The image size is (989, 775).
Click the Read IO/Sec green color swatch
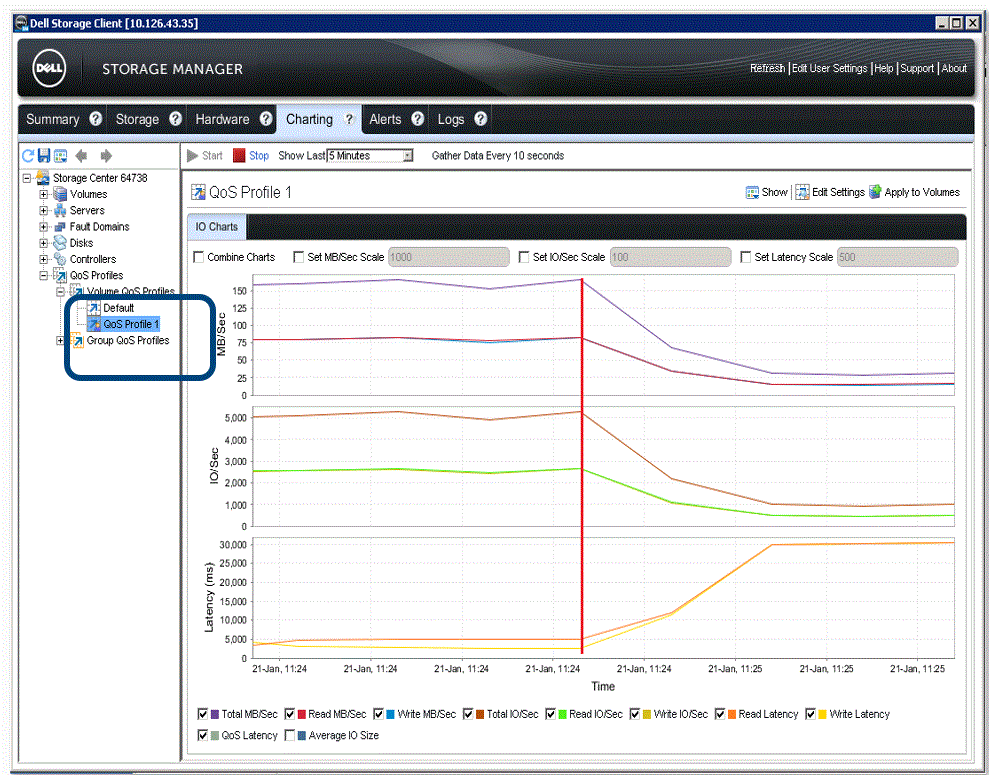coord(562,714)
